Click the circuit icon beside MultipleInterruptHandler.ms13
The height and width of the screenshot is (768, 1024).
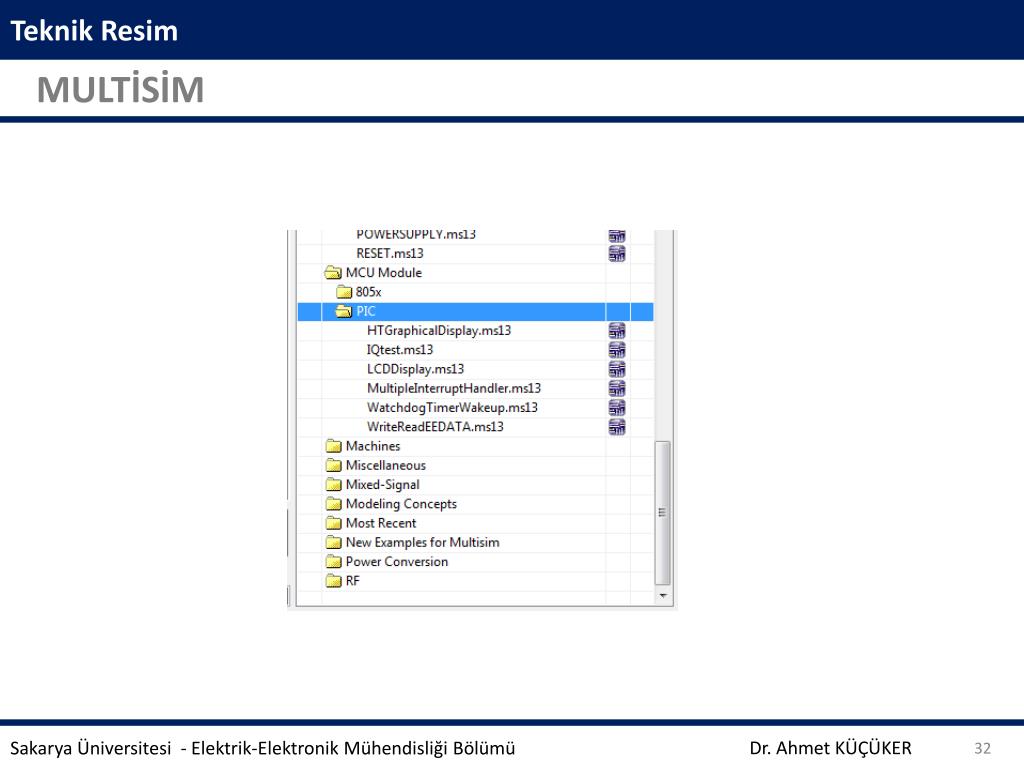point(617,389)
